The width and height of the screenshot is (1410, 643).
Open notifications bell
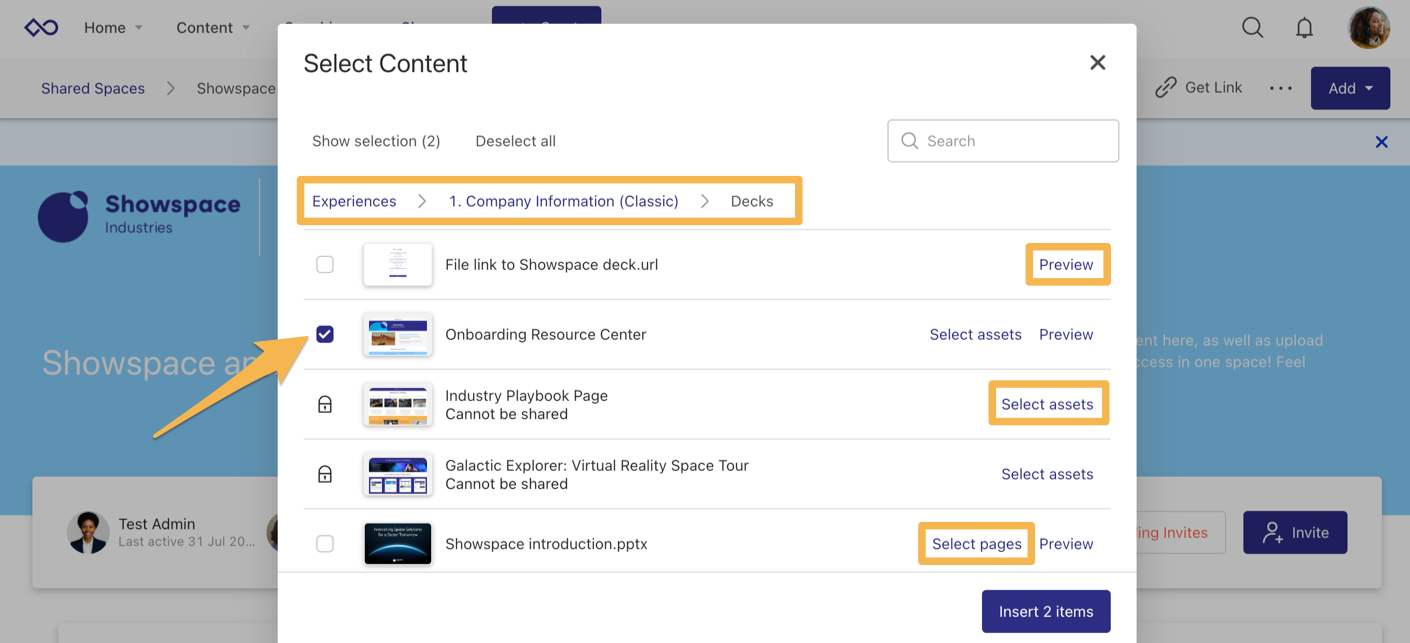coord(1304,28)
